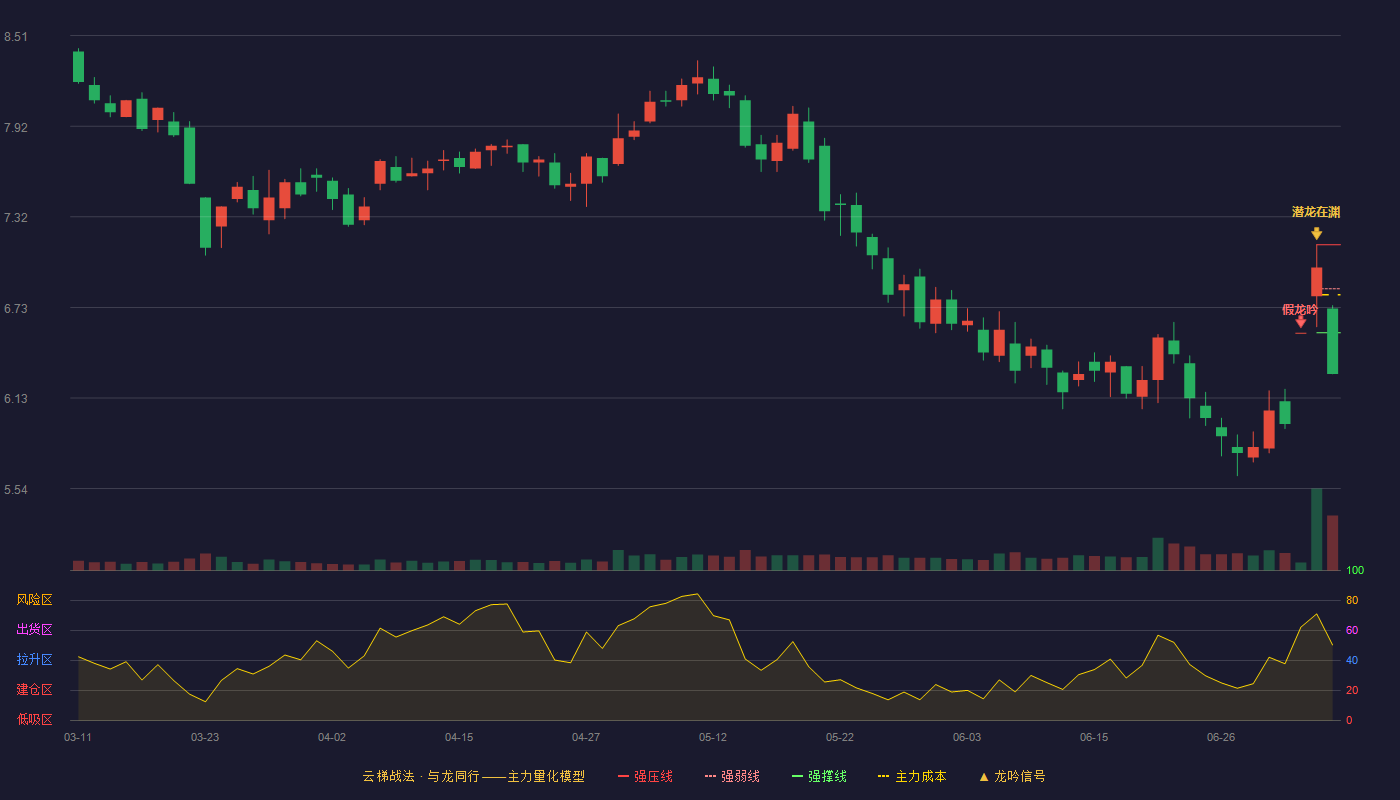Viewport: 1400px width, 800px height.
Task: Click the last green candlestick on the chart
Action: tap(1332, 341)
